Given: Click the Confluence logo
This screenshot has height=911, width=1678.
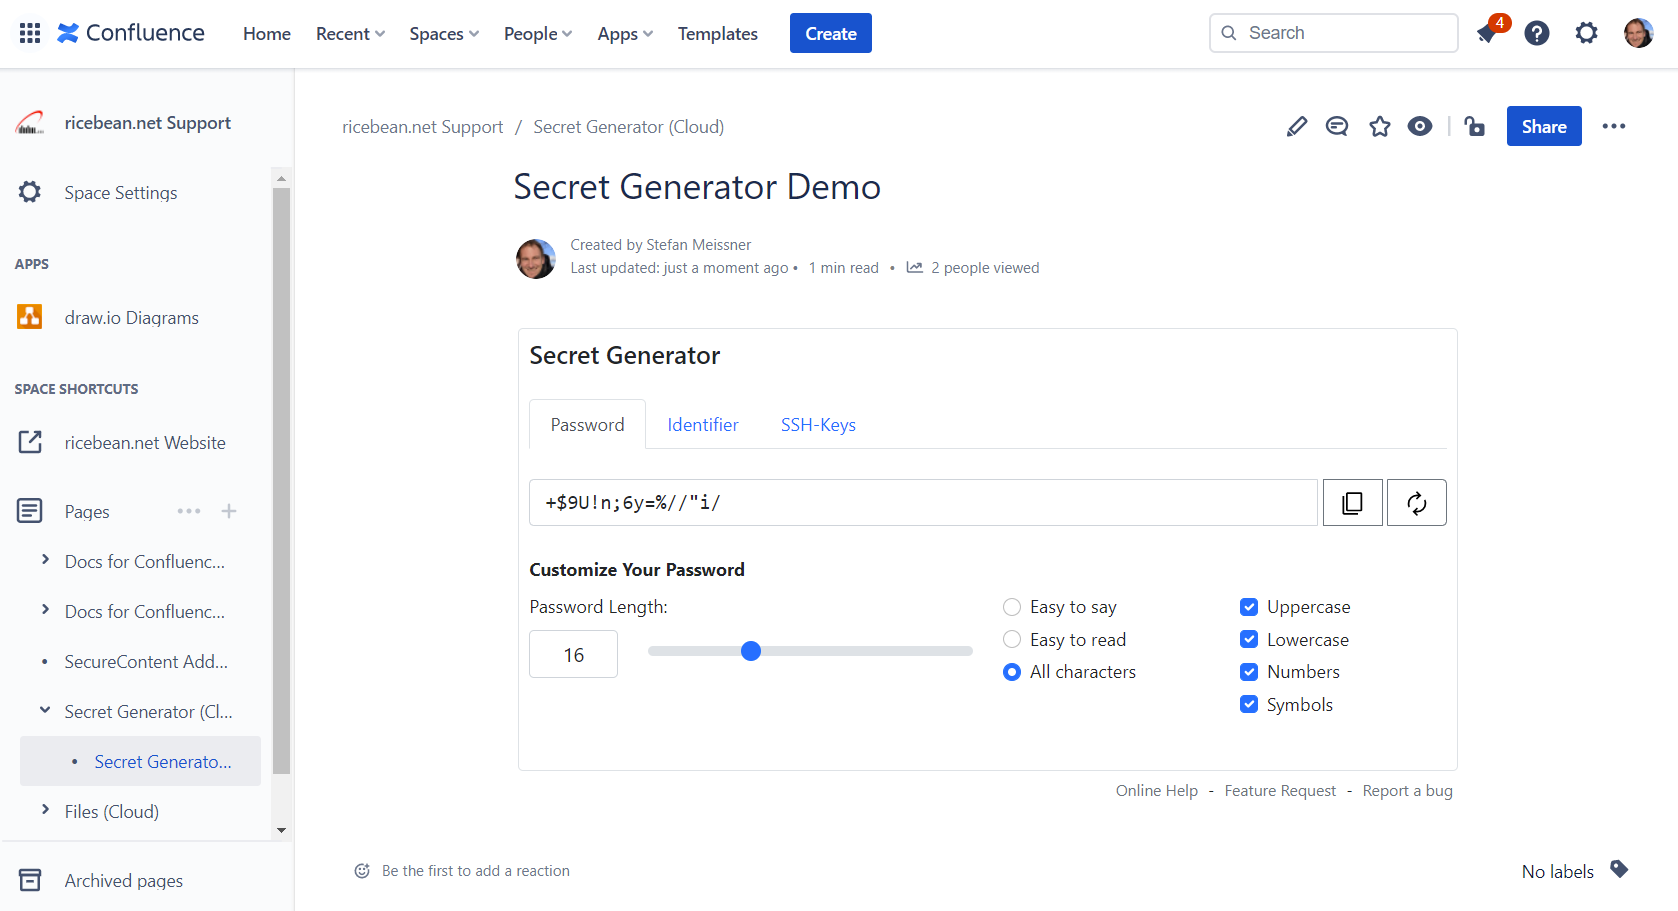Looking at the screenshot, I should click(x=131, y=33).
